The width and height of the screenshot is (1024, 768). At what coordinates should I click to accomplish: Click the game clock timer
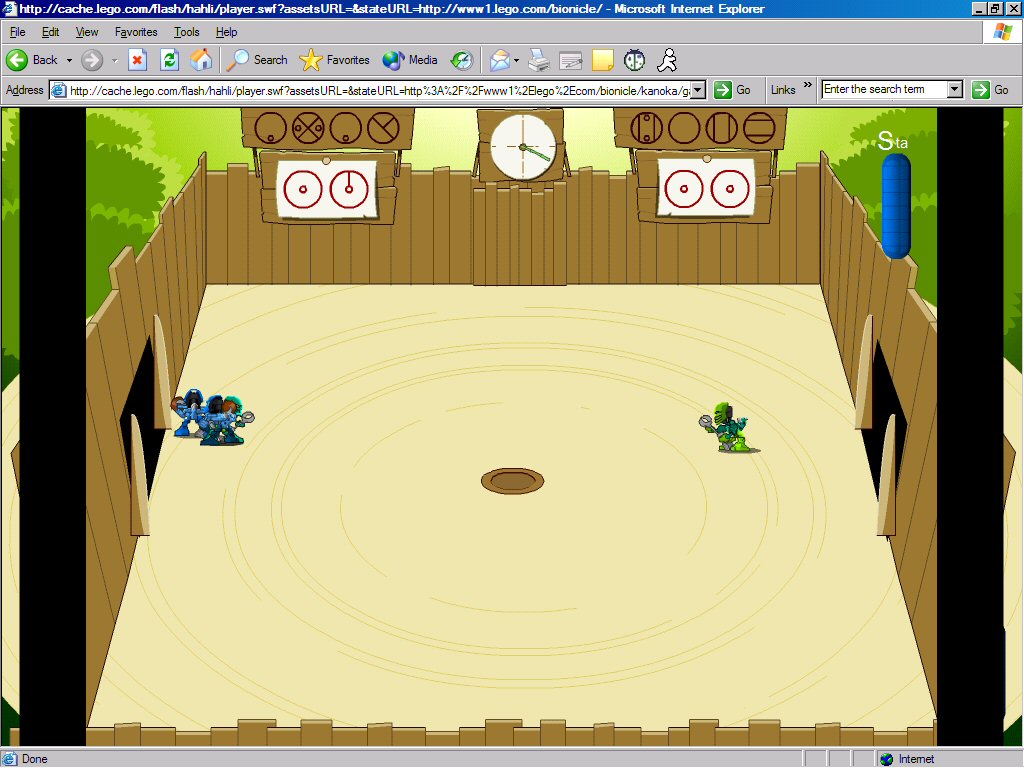point(523,148)
